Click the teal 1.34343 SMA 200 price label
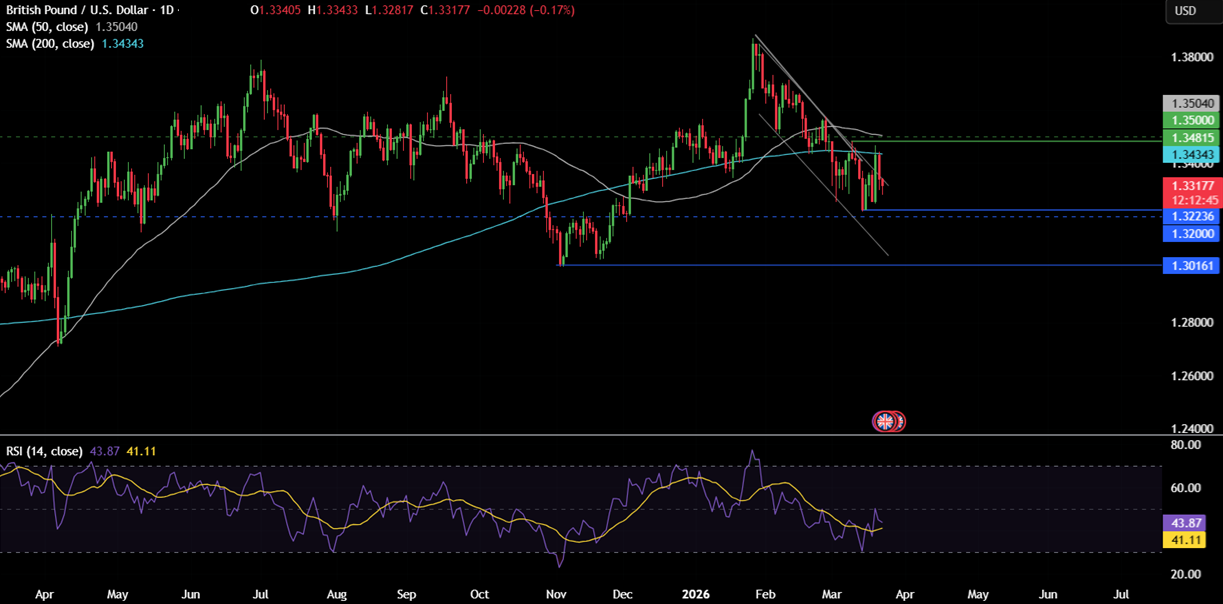The height and width of the screenshot is (604, 1223). (1191, 155)
